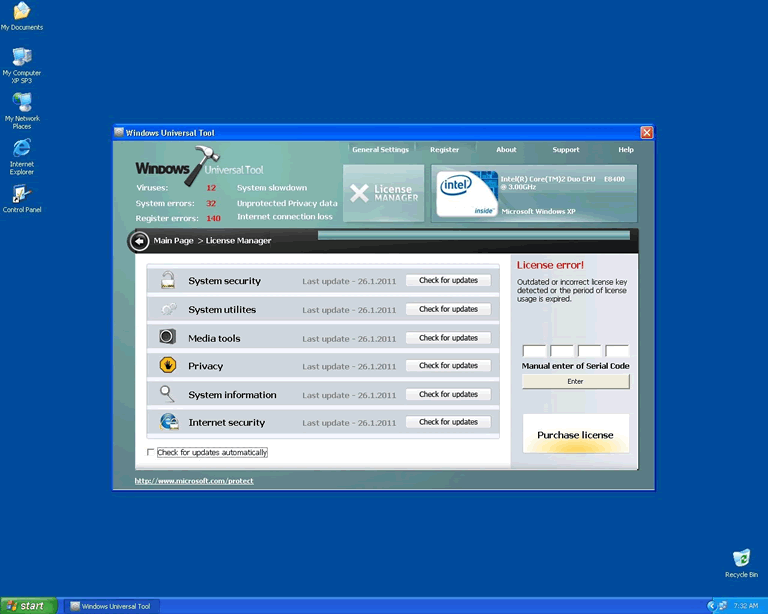Screen dimensions: 768x614
Task: Click the Intel processor logo image
Action: 466,193
